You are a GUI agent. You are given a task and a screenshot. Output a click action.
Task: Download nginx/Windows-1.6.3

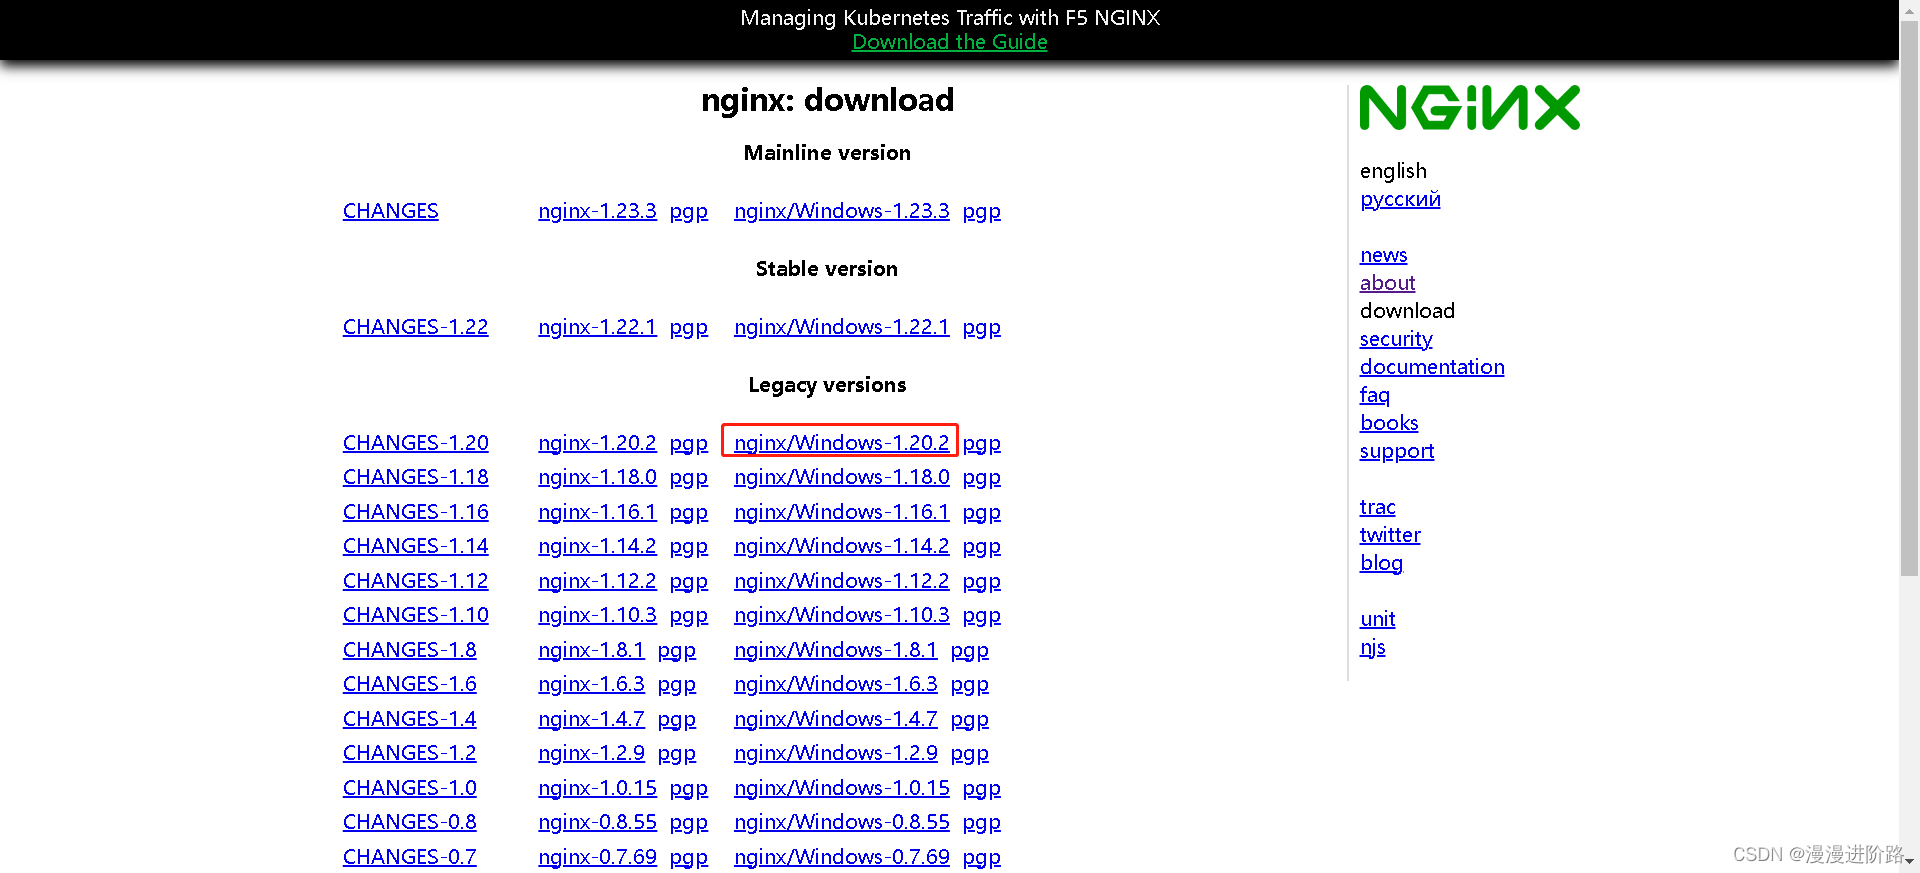coord(835,684)
